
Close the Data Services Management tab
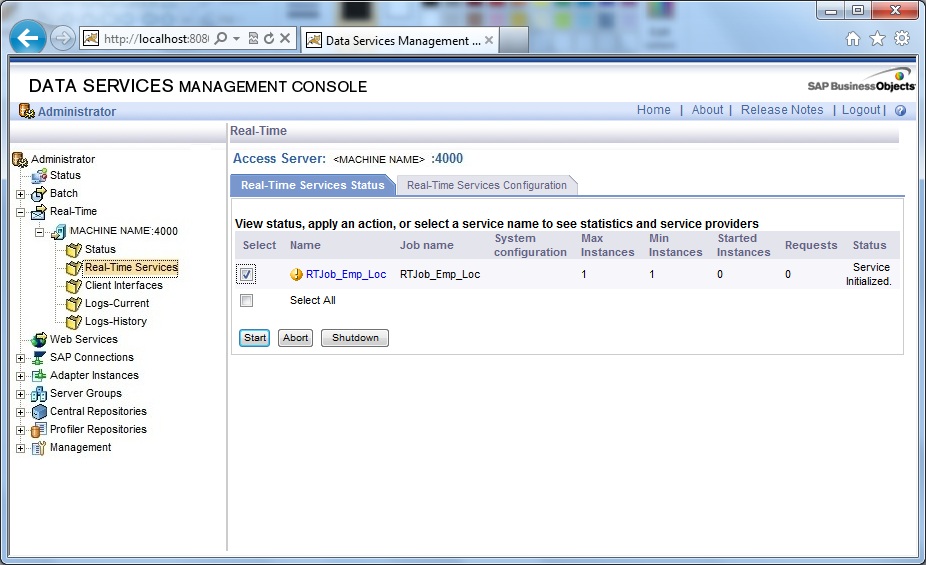tap(489, 40)
